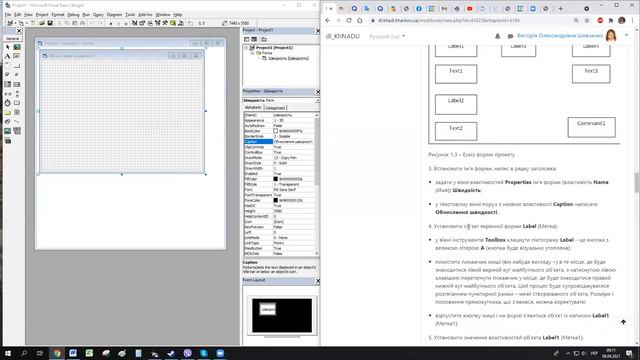Click Save Project toolbar icon
Image resolution: width=640 pixels, height=360 pixels.
[50, 23]
